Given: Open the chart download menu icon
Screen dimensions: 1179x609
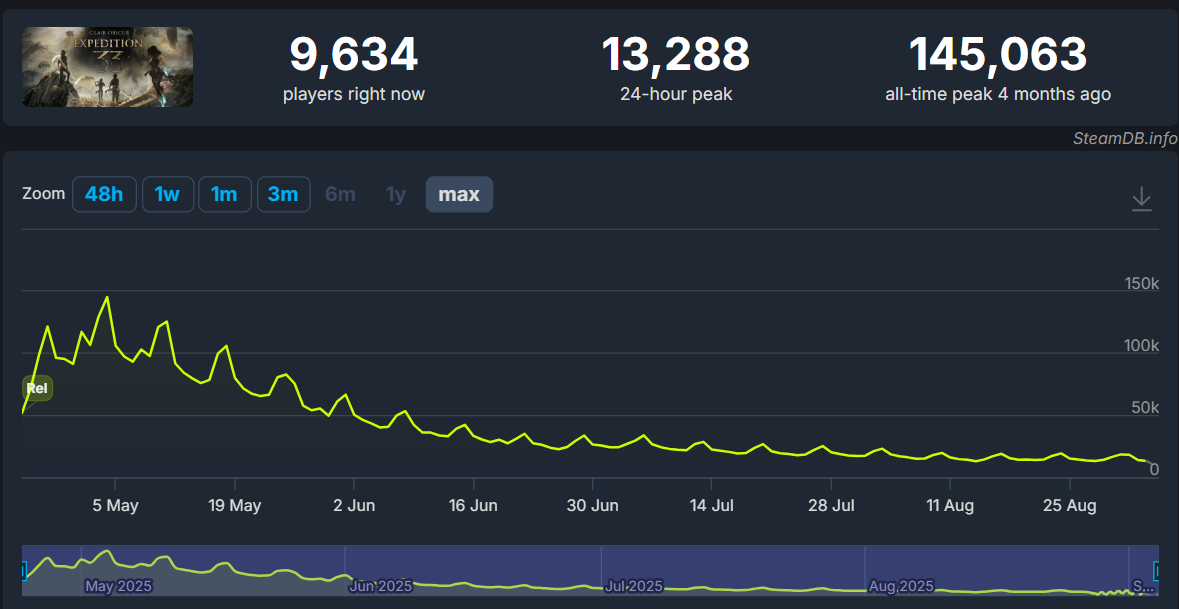Looking at the screenshot, I should (x=1141, y=199).
